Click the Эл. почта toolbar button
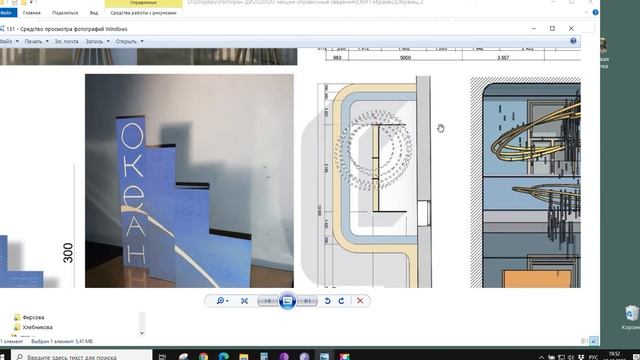 tap(66, 41)
